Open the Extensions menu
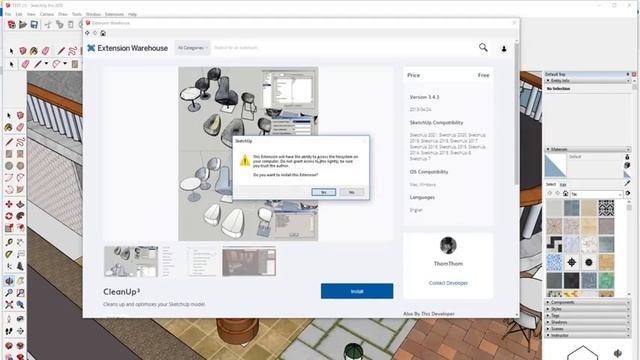The height and width of the screenshot is (360, 640). [114, 14]
